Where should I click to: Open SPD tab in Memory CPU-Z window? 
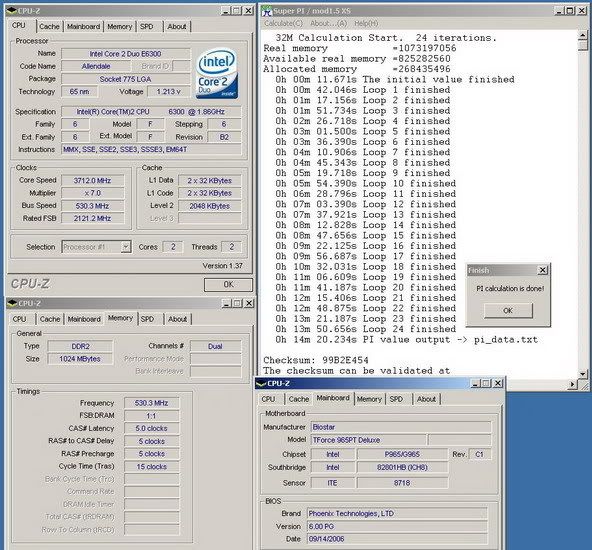[x=147, y=319]
